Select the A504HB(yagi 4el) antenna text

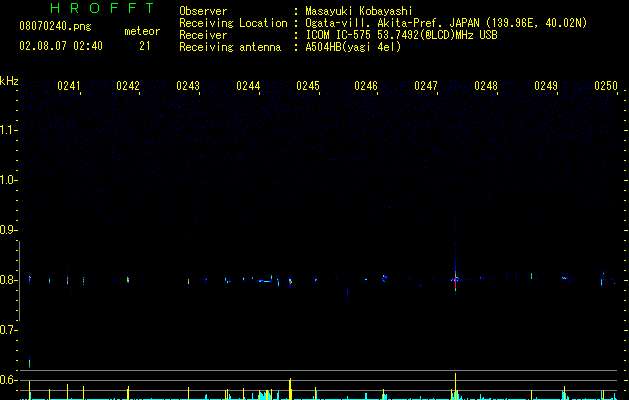[x=353, y=47]
